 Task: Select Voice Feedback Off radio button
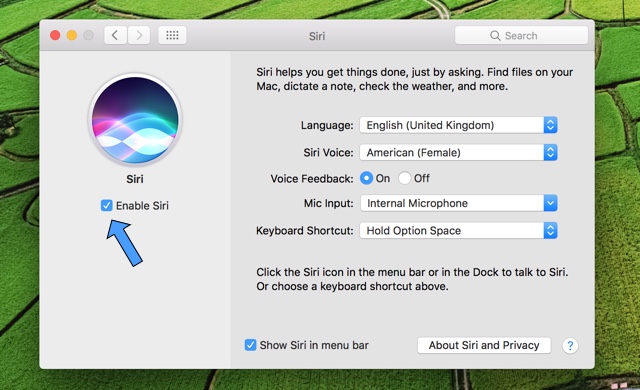coord(404,178)
